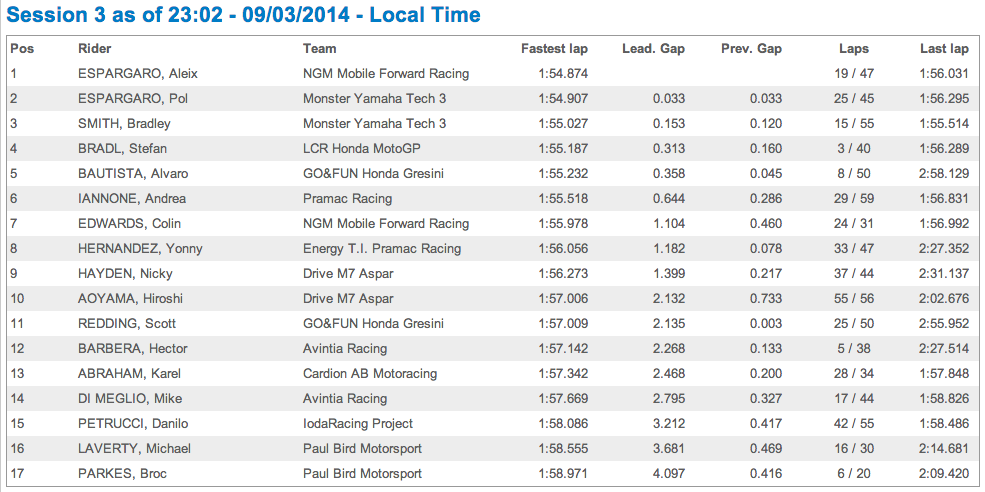
Task: Select rider AOYAMA, Hiroshi
Action: (x=131, y=298)
